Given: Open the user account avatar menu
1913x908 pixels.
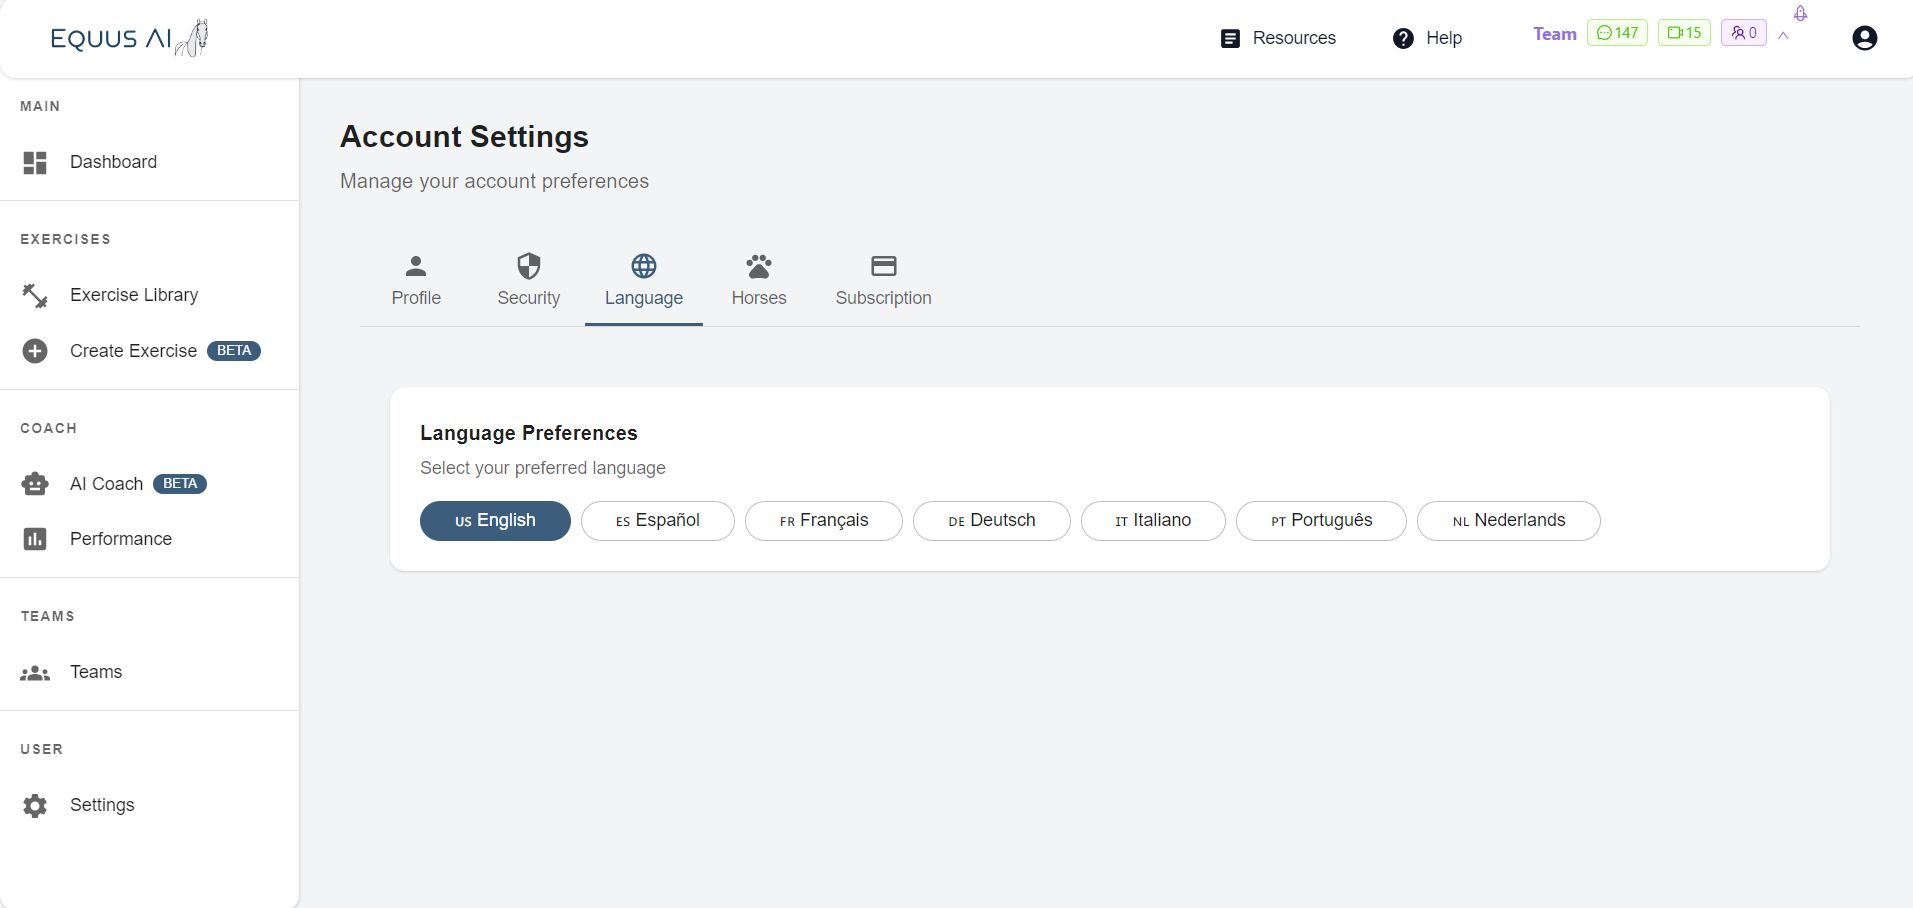Looking at the screenshot, I should point(1864,38).
